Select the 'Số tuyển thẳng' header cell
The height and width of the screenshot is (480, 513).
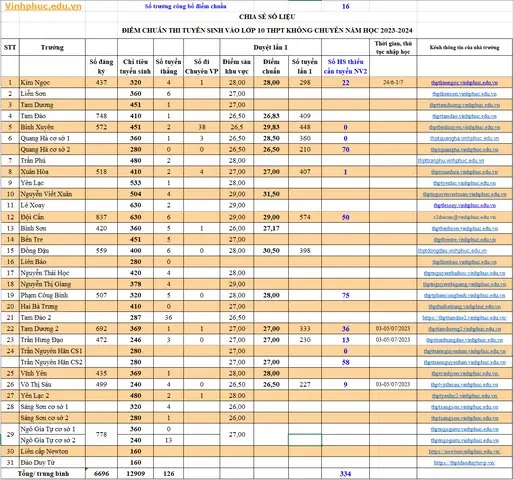(x=168, y=66)
